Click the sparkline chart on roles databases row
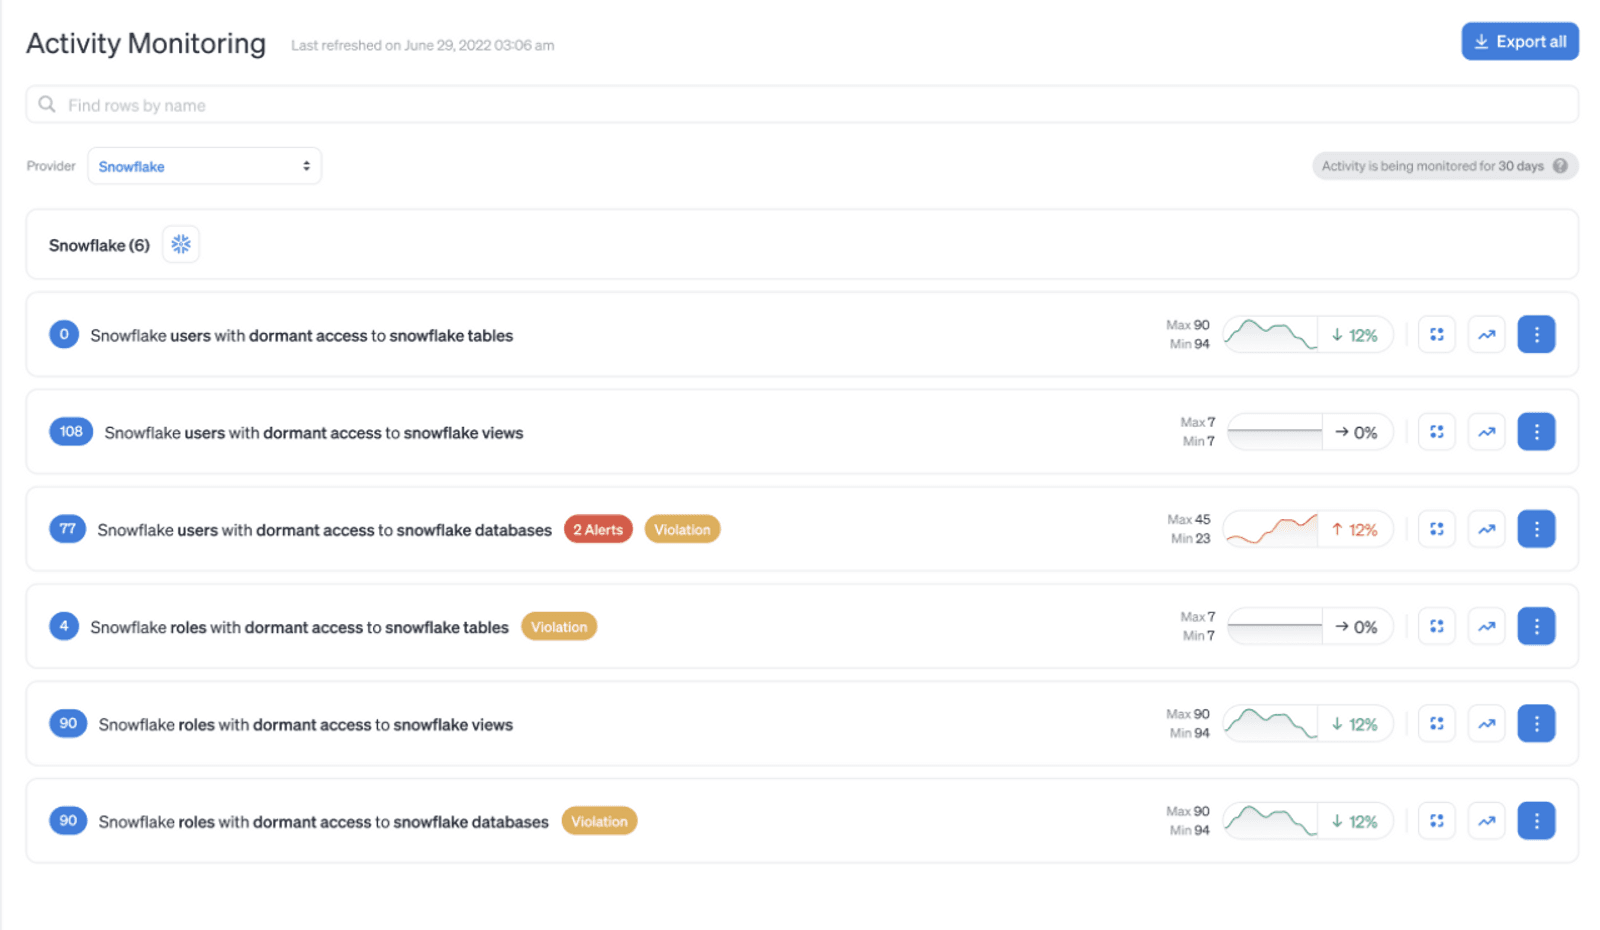 pyautogui.click(x=1270, y=821)
